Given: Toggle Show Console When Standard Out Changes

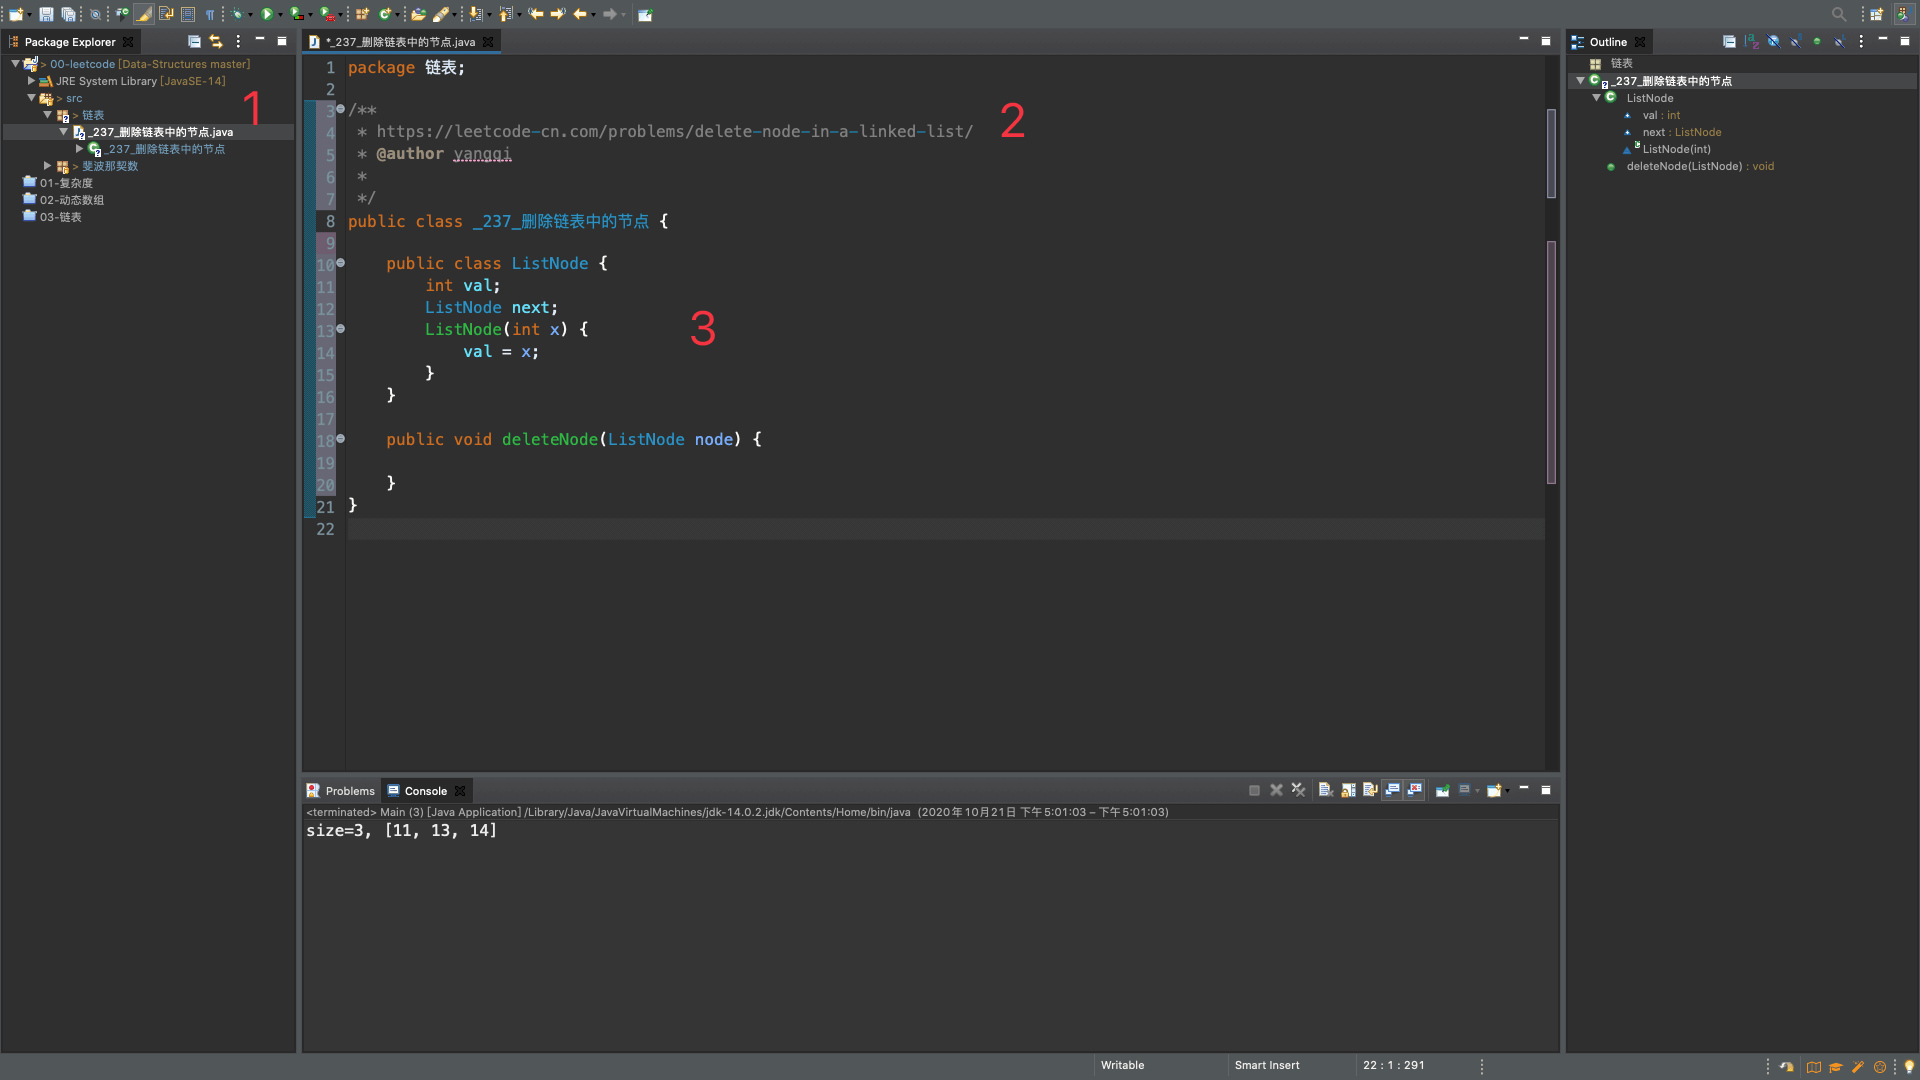Looking at the screenshot, I should 1392,790.
